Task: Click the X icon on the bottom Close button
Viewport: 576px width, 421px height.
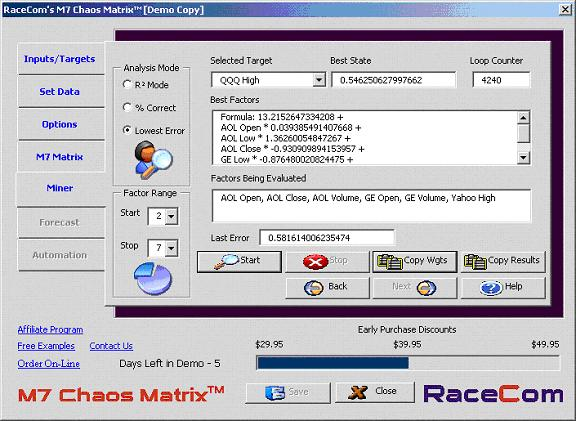Action: [357, 392]
